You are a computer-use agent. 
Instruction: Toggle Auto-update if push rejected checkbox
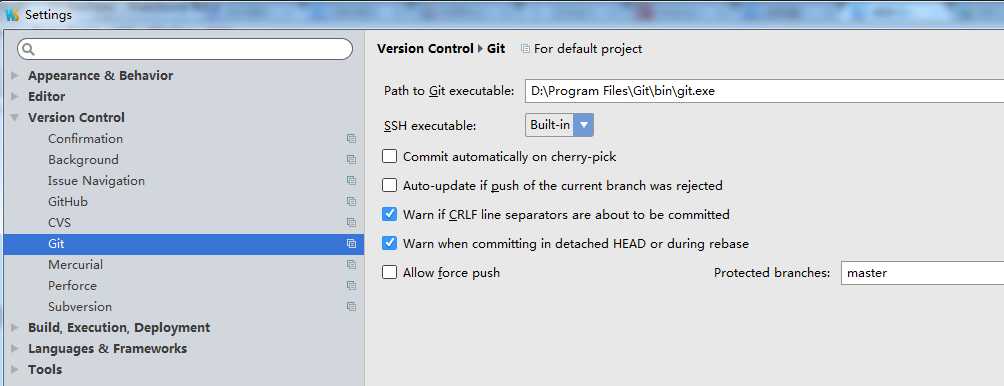(x=389, y=186)
